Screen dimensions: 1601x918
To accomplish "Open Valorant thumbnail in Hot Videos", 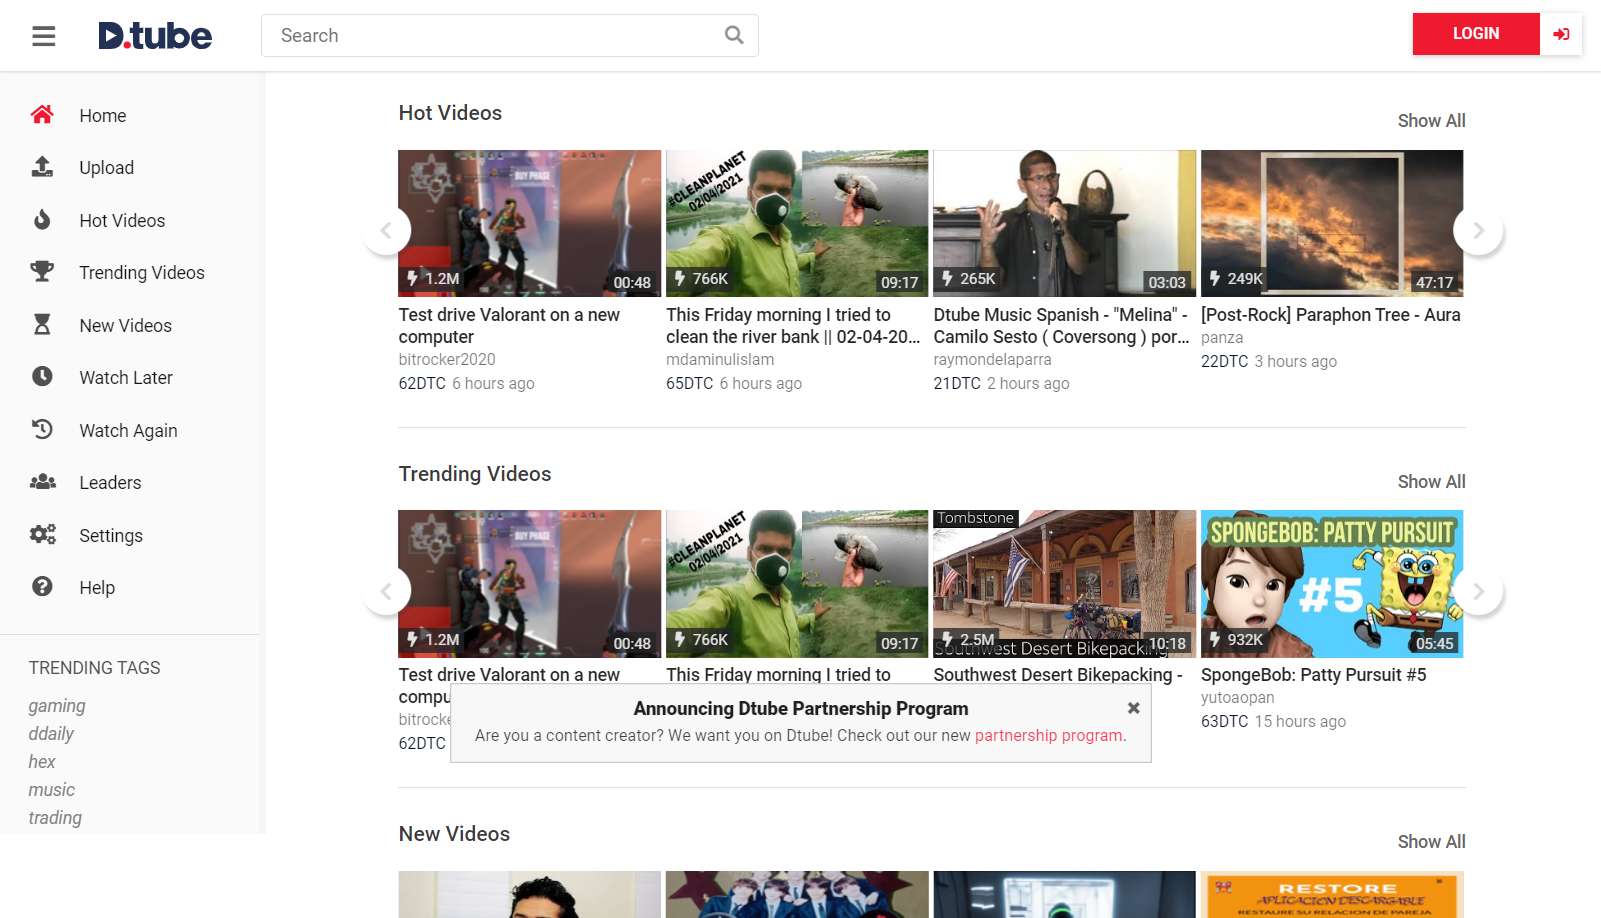I will (529, 223).
